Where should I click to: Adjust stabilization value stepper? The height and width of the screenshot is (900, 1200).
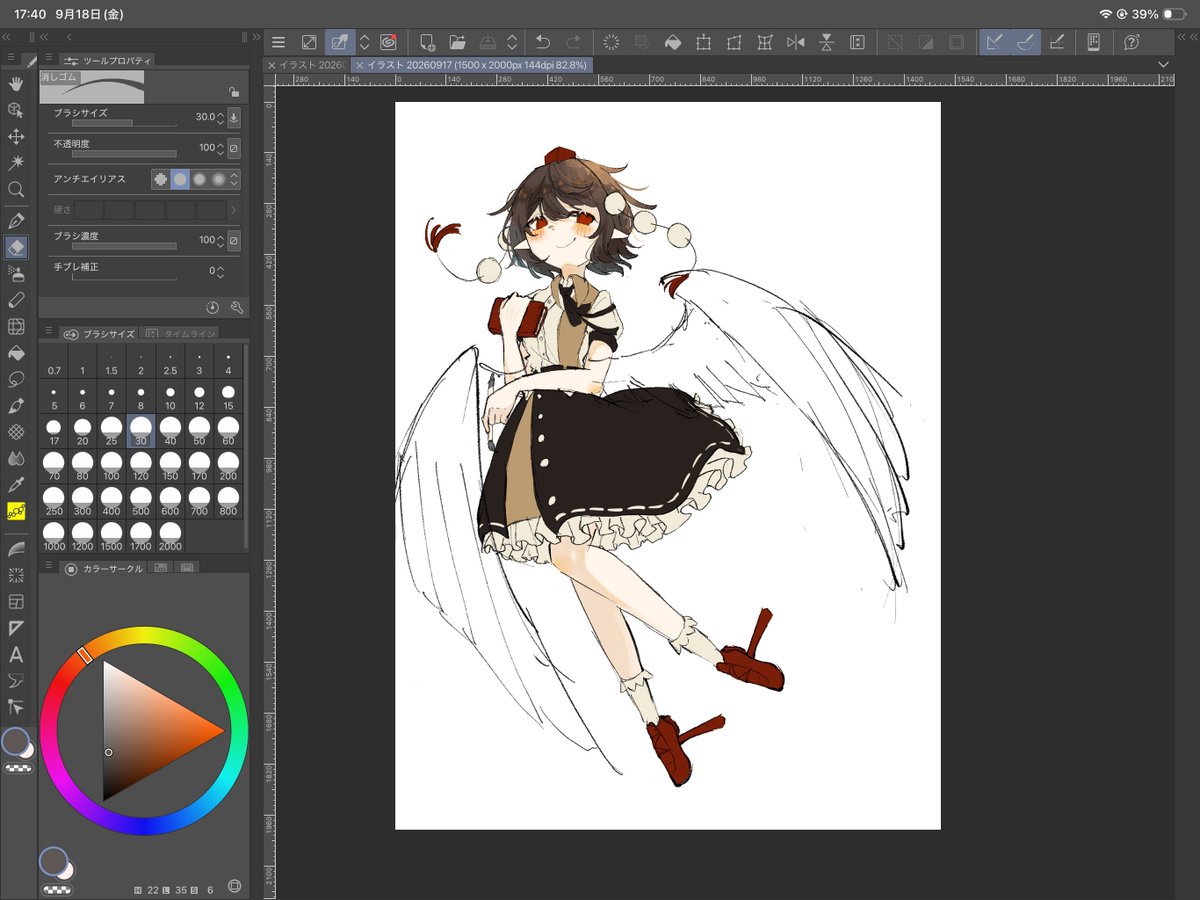pyautogui.click(x=220, y=271)
